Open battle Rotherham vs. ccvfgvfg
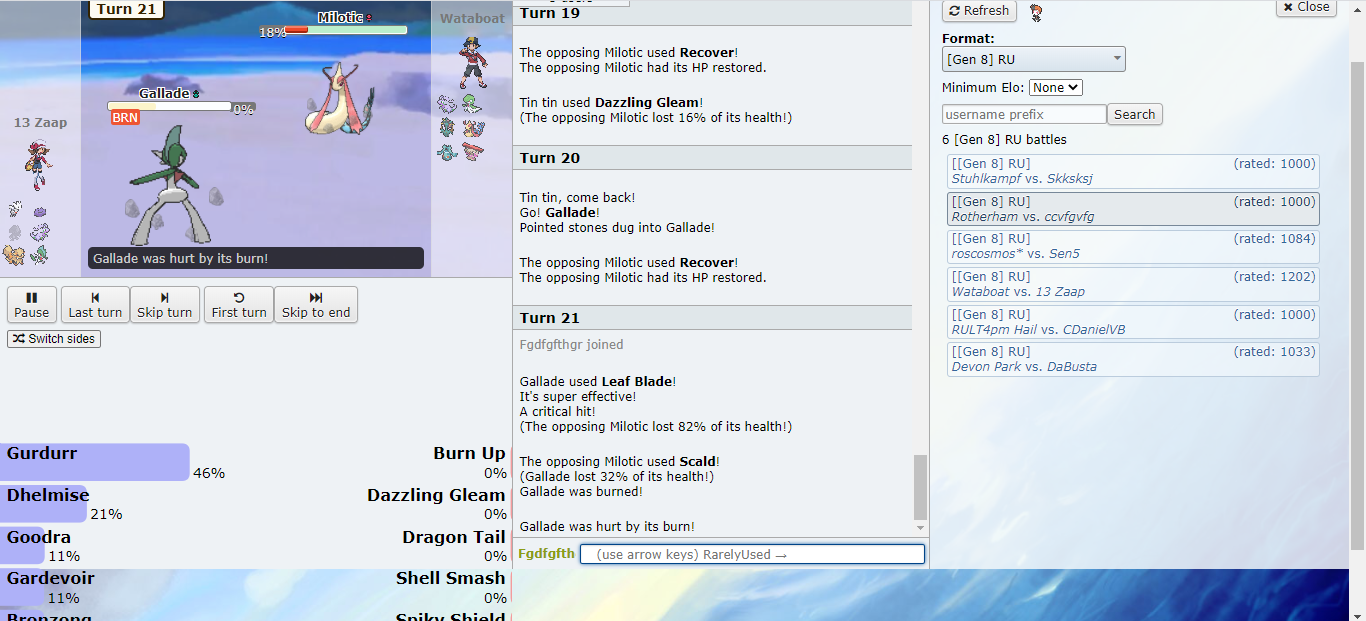Image resolution: width=1366 pixels, height=621 pixels. click(x=1133, y=209)
